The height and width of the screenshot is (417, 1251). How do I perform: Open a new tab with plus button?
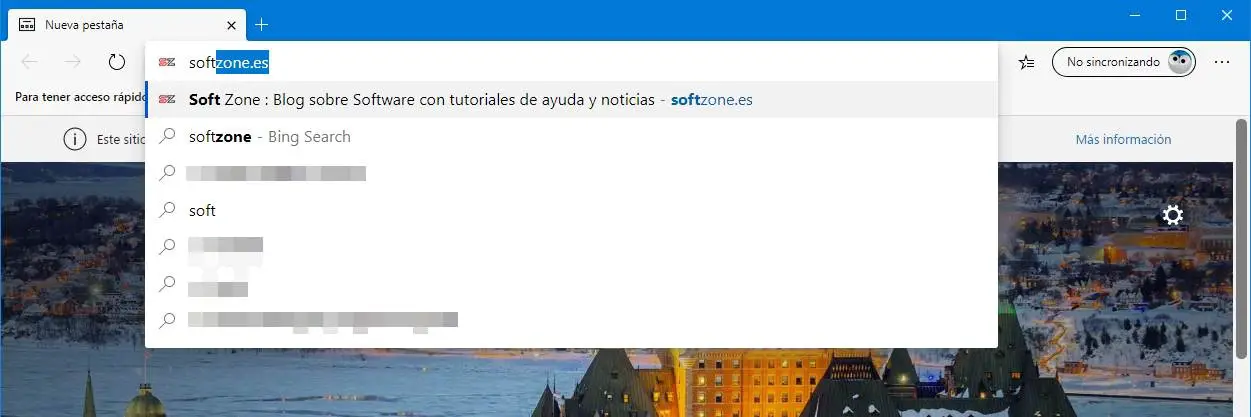point(261,24)
